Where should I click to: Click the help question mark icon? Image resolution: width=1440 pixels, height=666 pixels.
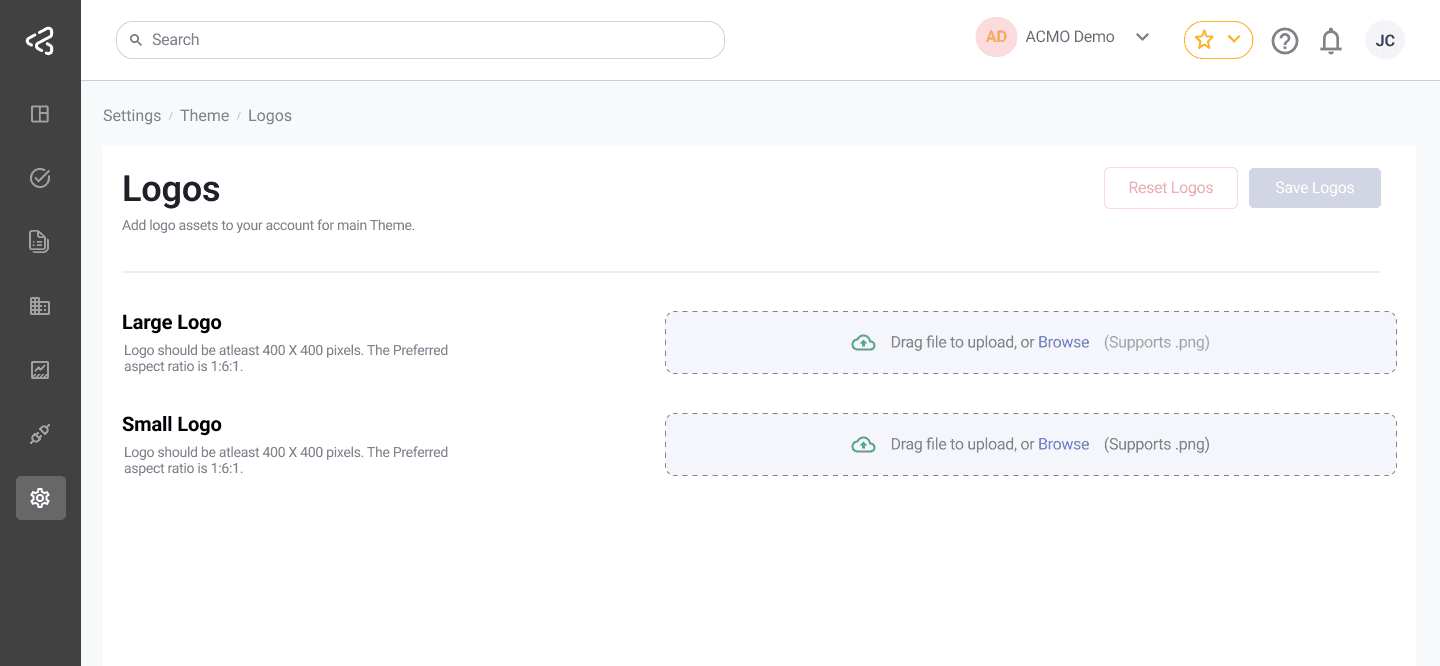[x=1284, y=41]
